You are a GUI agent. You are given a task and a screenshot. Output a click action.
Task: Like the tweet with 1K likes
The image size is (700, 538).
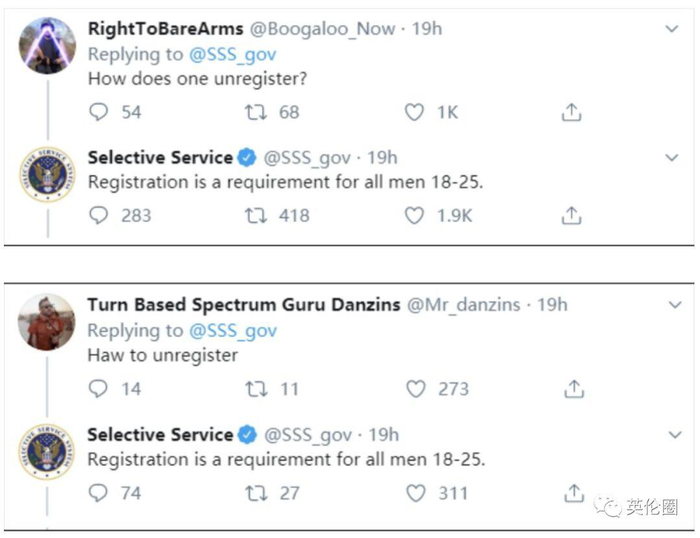click(x=414, y=112)
